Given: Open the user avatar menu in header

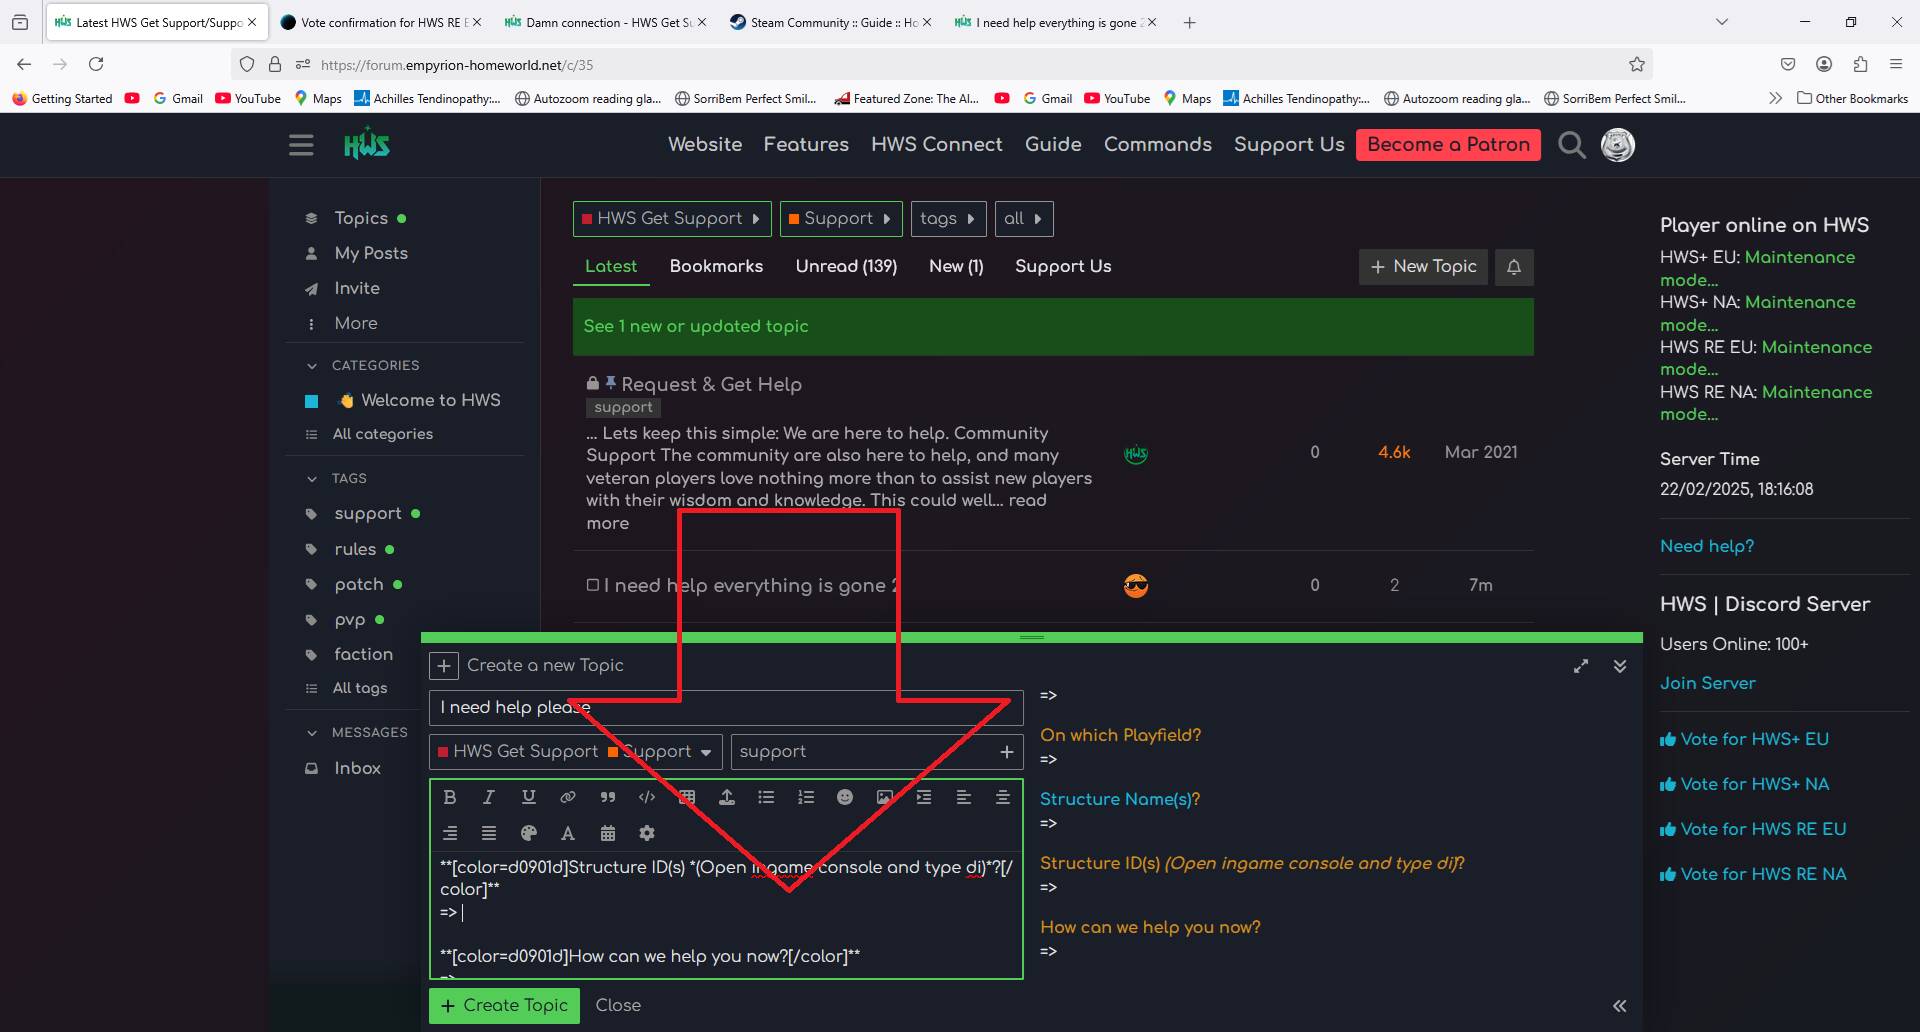Looking at the screenshot, I should pos(1618,145).
